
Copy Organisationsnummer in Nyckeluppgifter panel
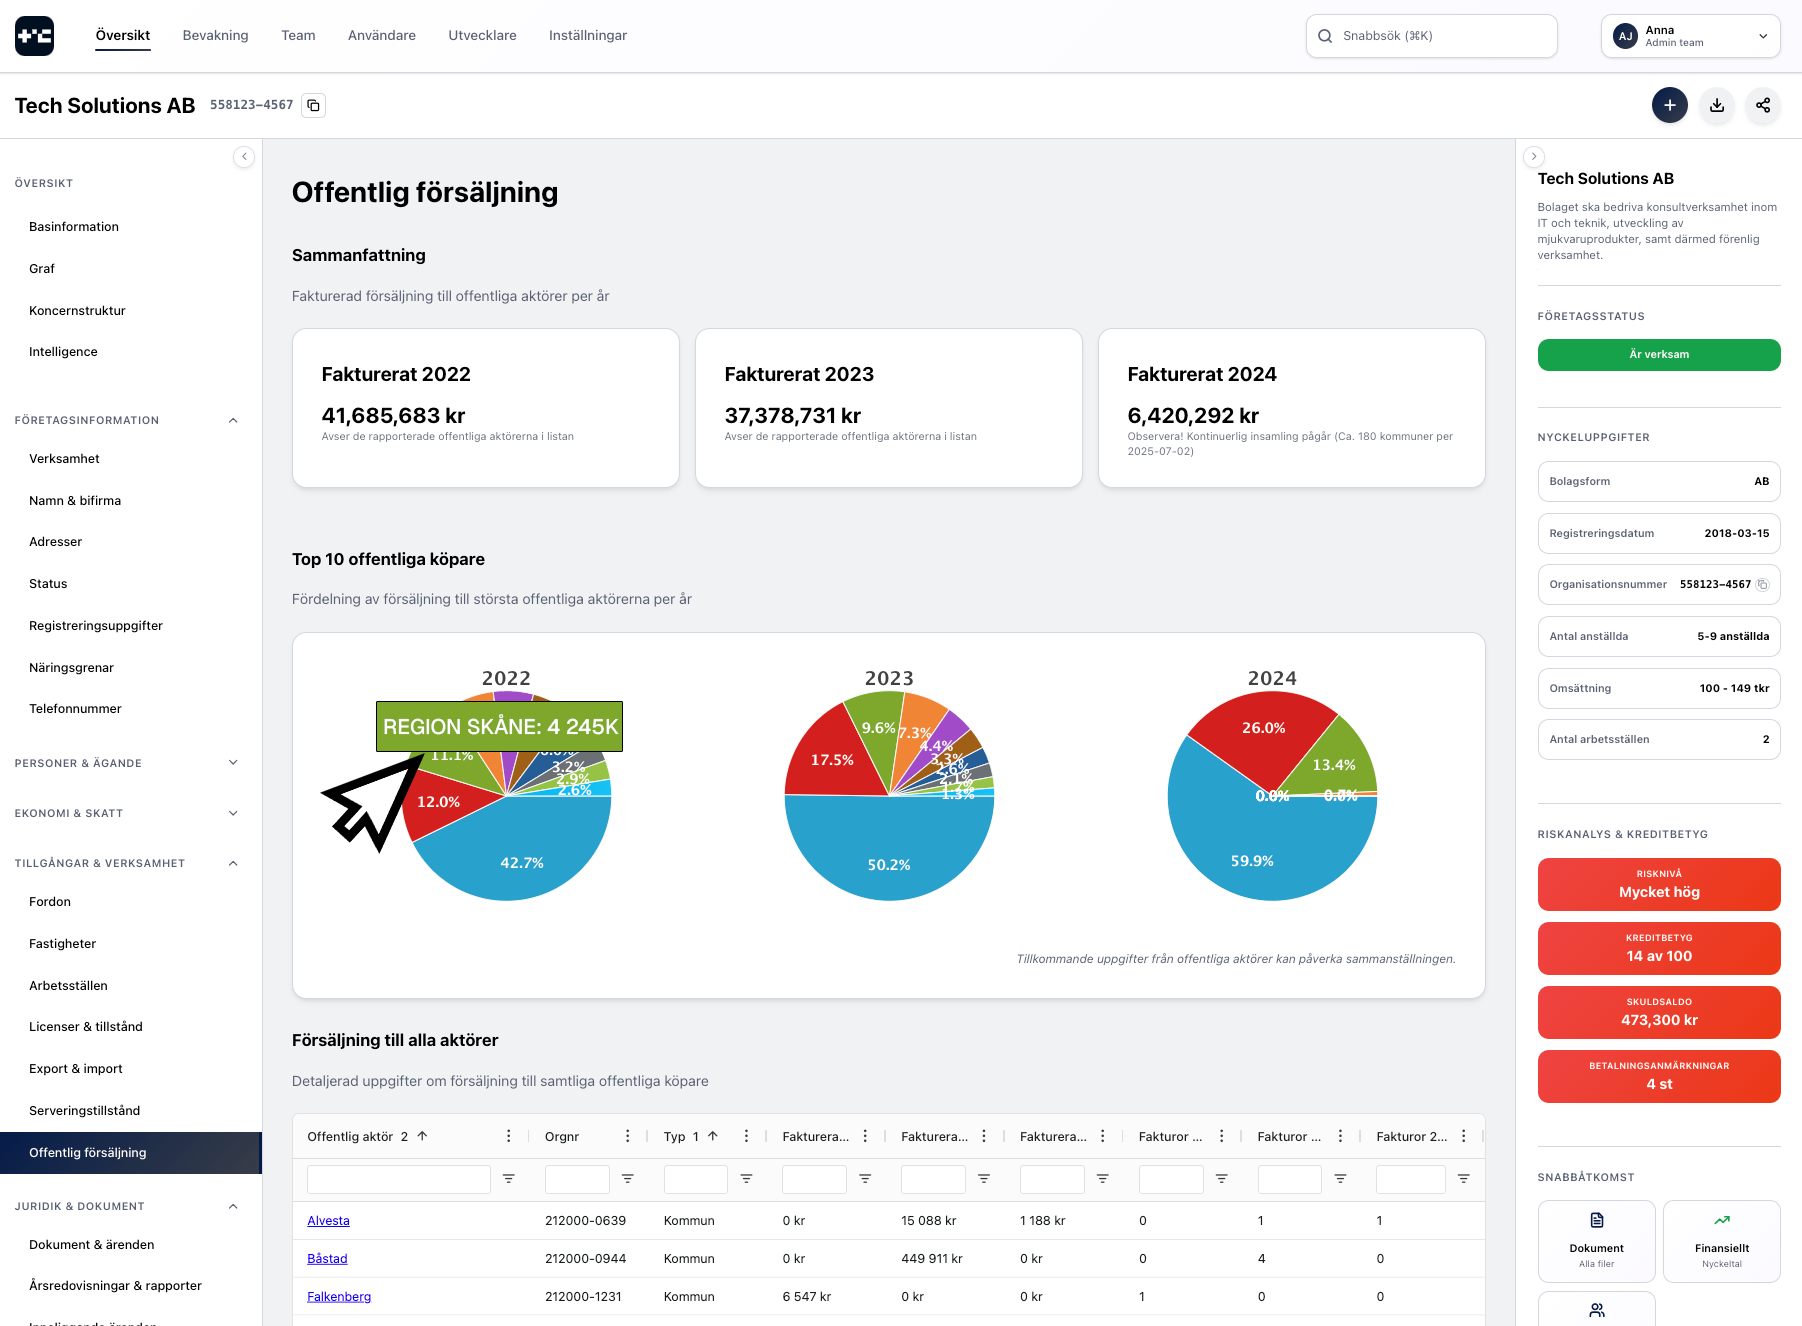pos(1763,585)
